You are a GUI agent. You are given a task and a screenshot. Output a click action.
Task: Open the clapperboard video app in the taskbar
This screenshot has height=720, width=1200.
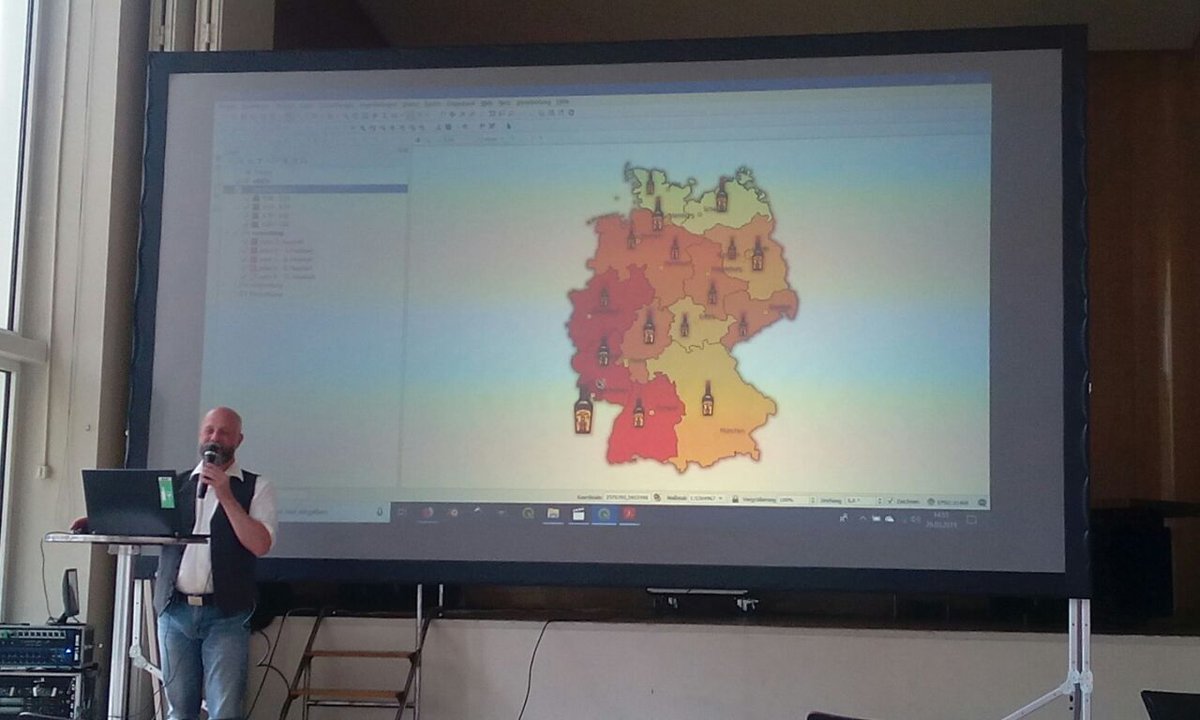click(x=578, y=514)
